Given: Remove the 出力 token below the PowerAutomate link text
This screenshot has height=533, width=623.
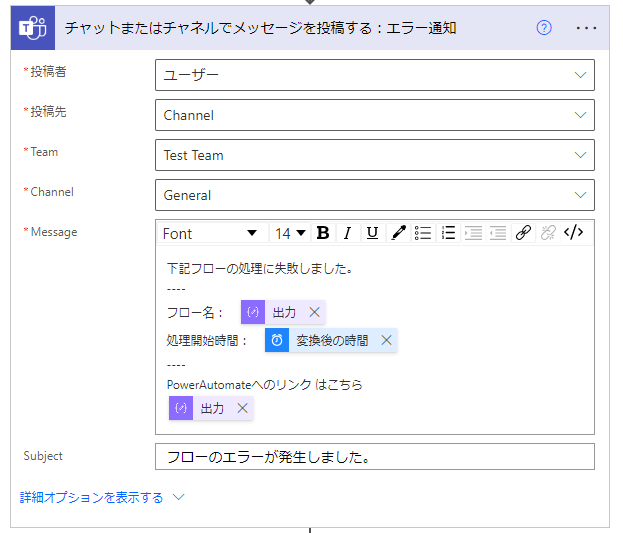Looking at the screenshot, I should (242, 408).
